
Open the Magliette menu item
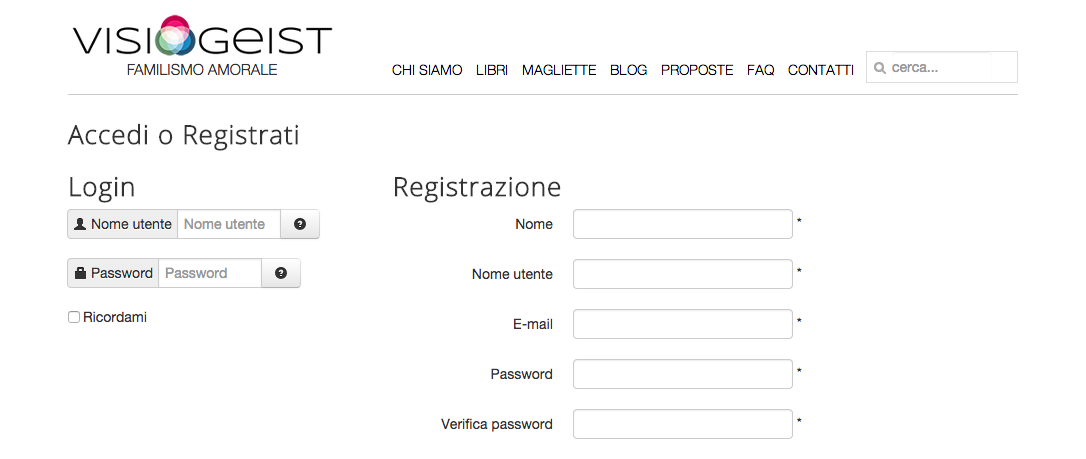coord(559,70)
